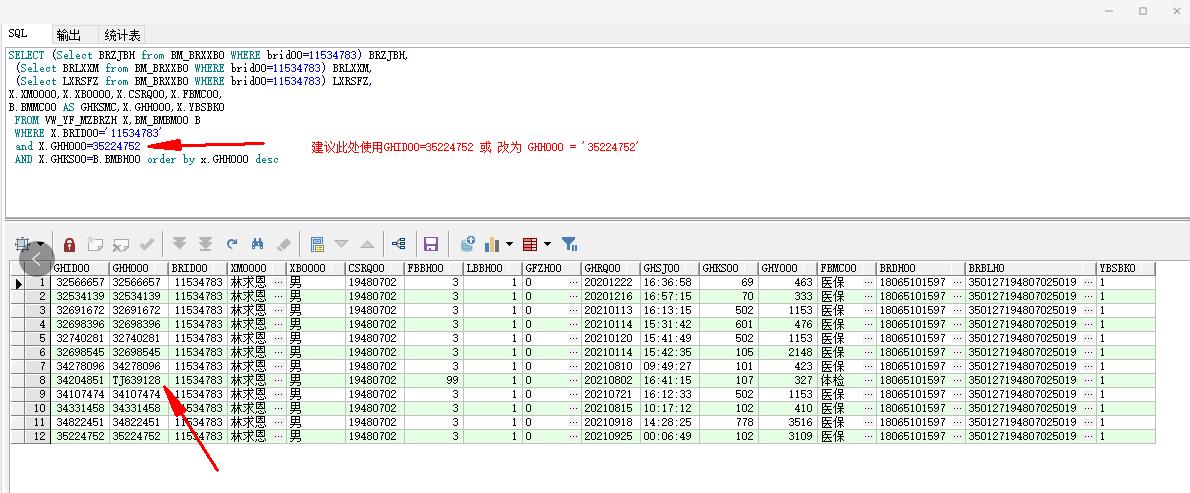The width and height of the screenshot is (1190, 493).
Task: Open ellipsis button in FBMC00 row 1
Action: 868,282
